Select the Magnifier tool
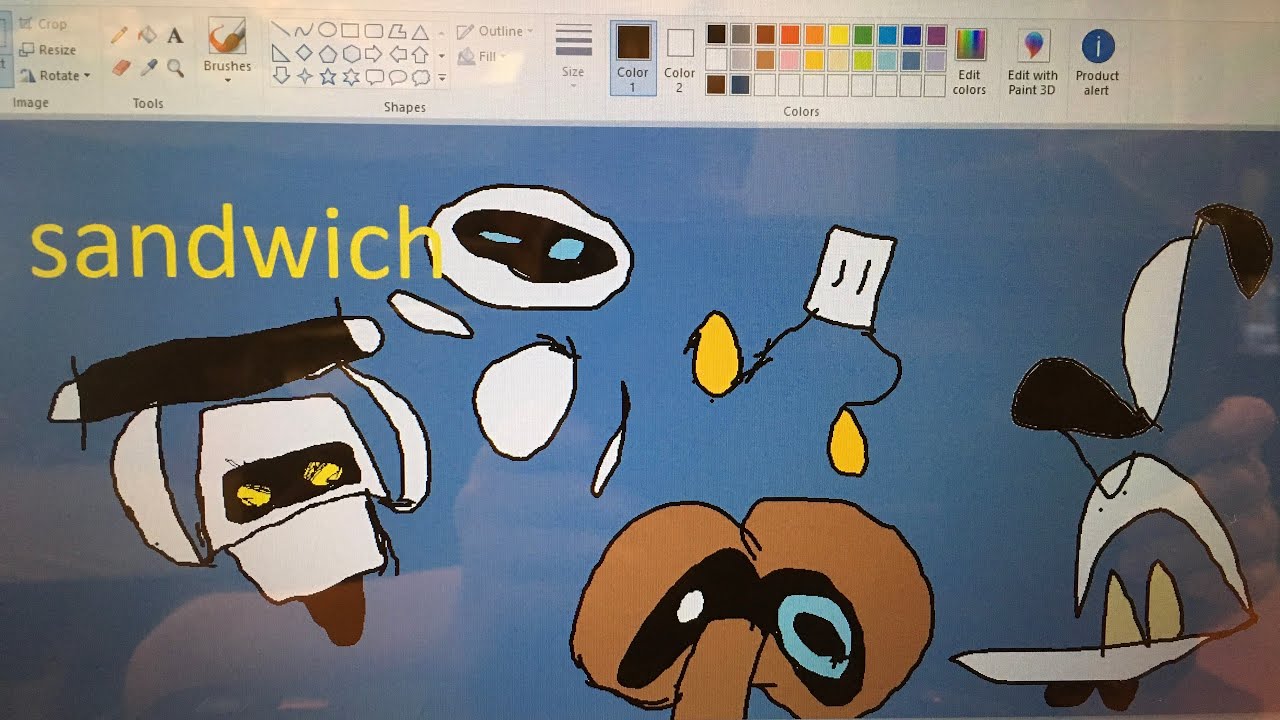Viewport: 1280px width, 720px height. pyautogui.click(x=175, y=68)
